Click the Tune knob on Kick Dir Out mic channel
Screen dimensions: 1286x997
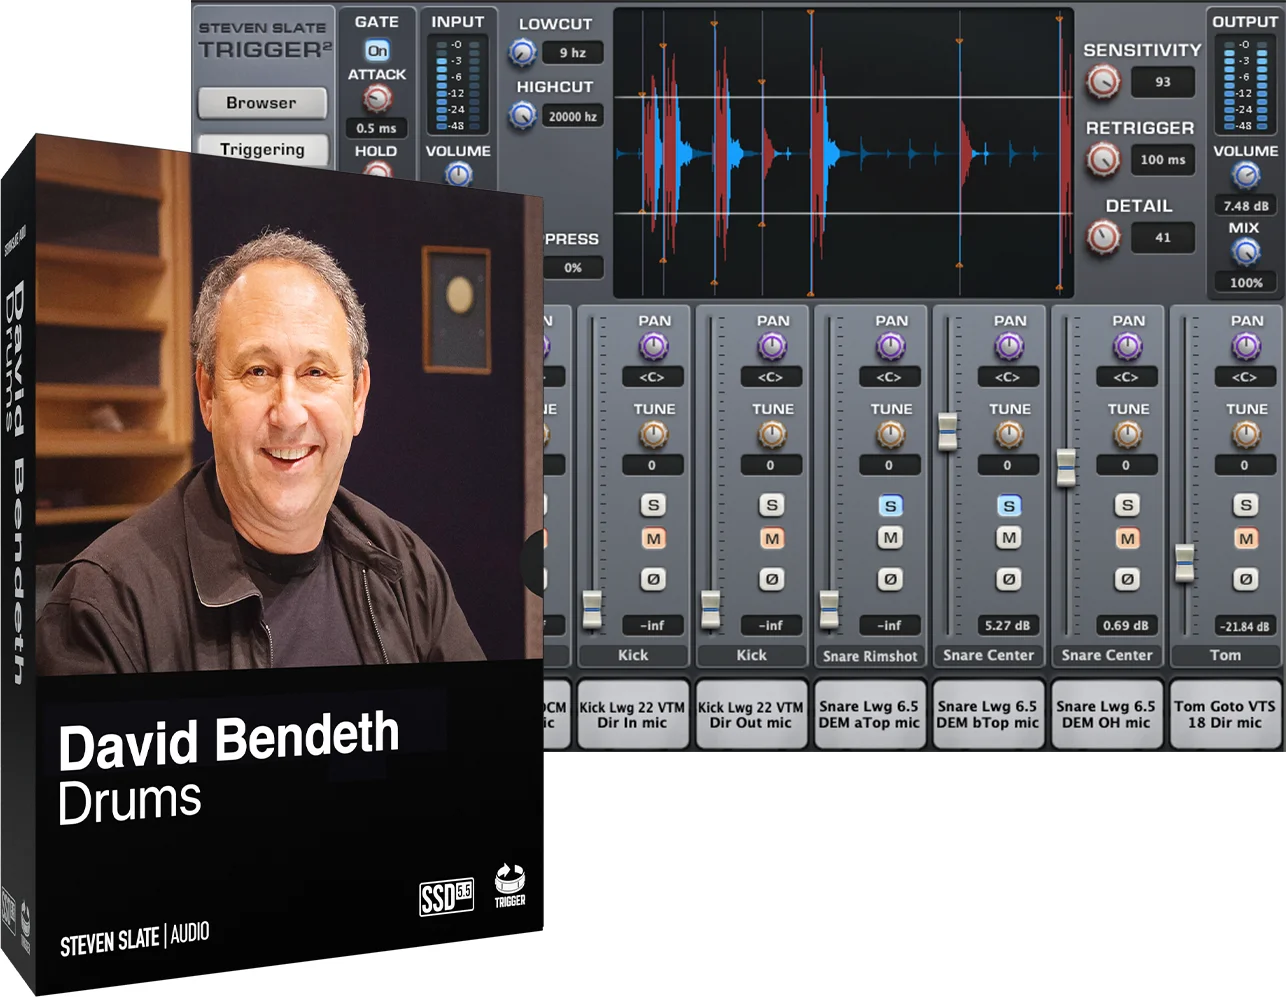click(x=772, y=435)
